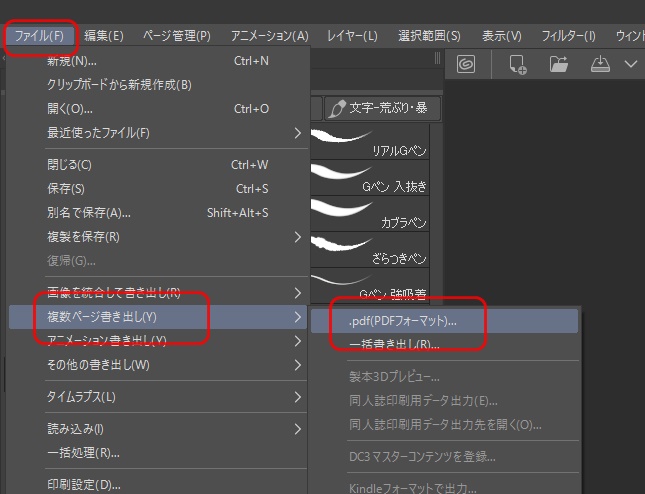The height and width of the screenshot is (494, 645).
Task: Select .pdf(PDFフォーマット)... export option
Action: tap(445, 321)
